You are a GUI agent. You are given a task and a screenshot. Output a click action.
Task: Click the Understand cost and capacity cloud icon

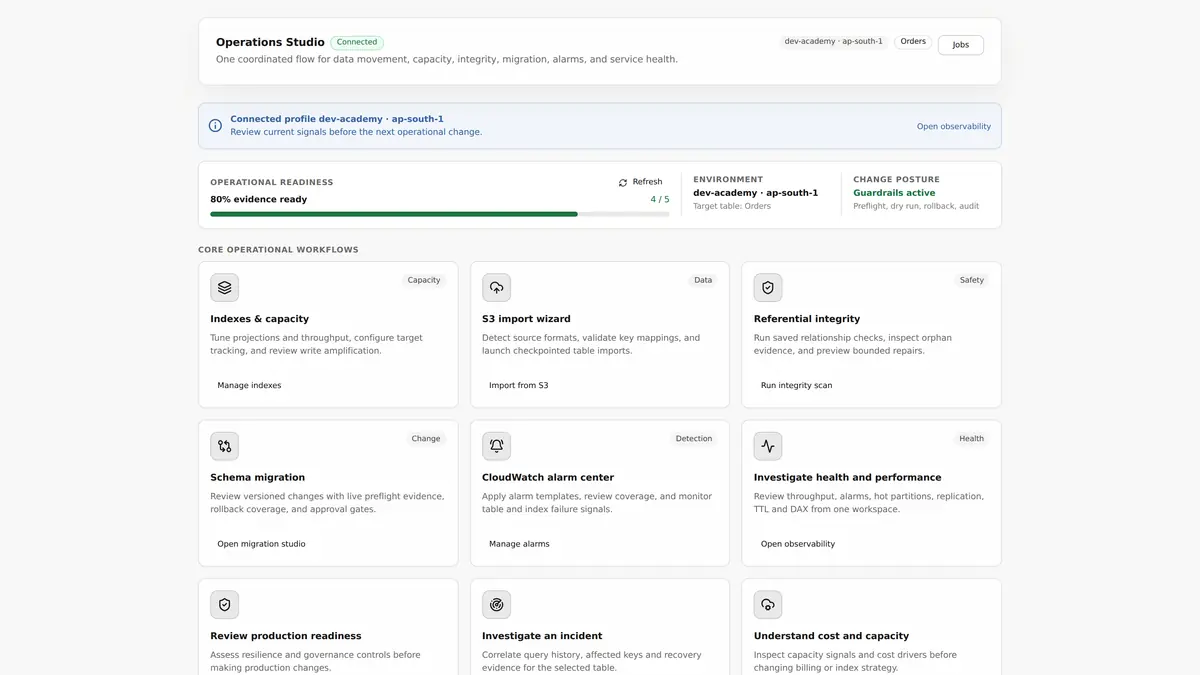[x=768, y=604]
